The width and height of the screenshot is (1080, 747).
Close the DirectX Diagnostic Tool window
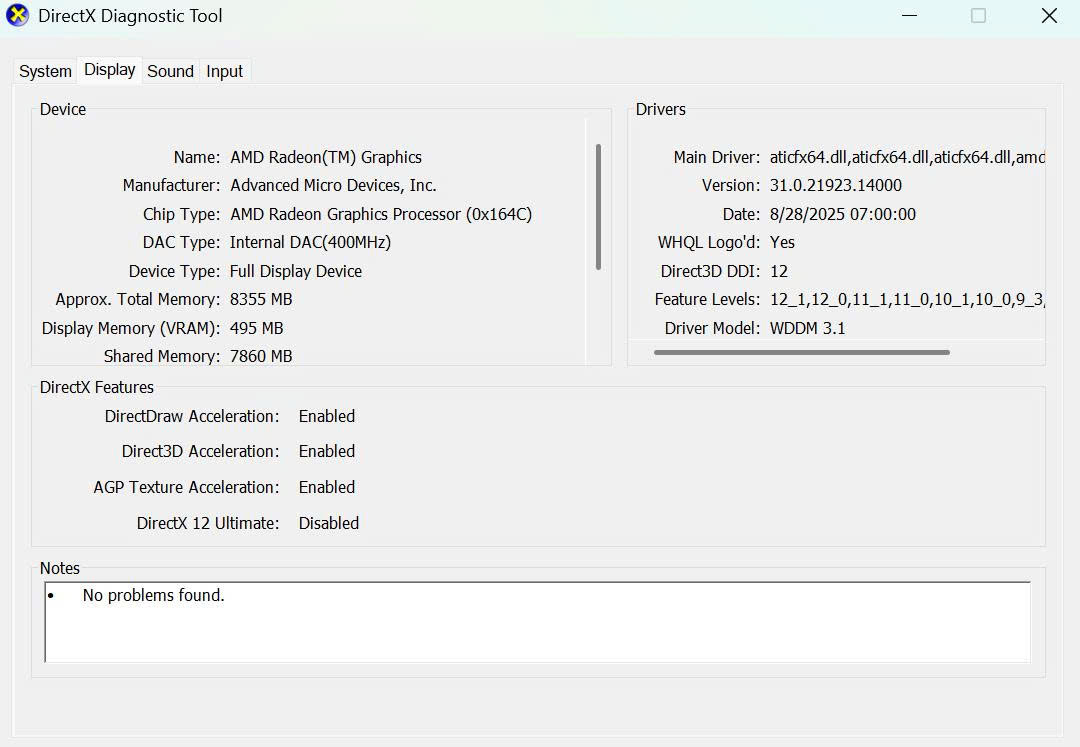1049,15
